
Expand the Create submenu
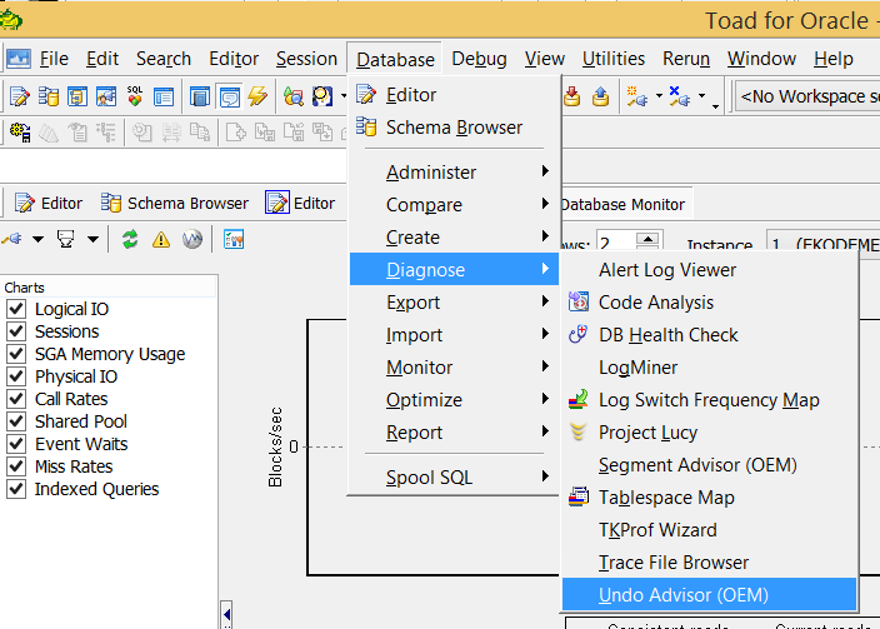pos(454,237)
